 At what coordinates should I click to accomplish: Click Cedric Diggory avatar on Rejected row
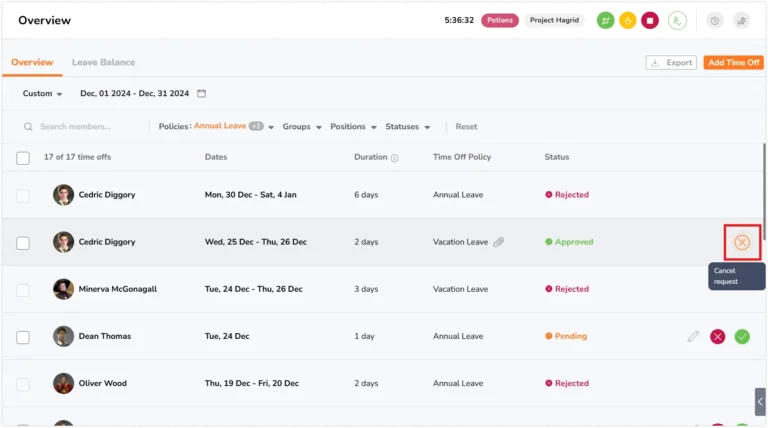(x=63, y=195)
